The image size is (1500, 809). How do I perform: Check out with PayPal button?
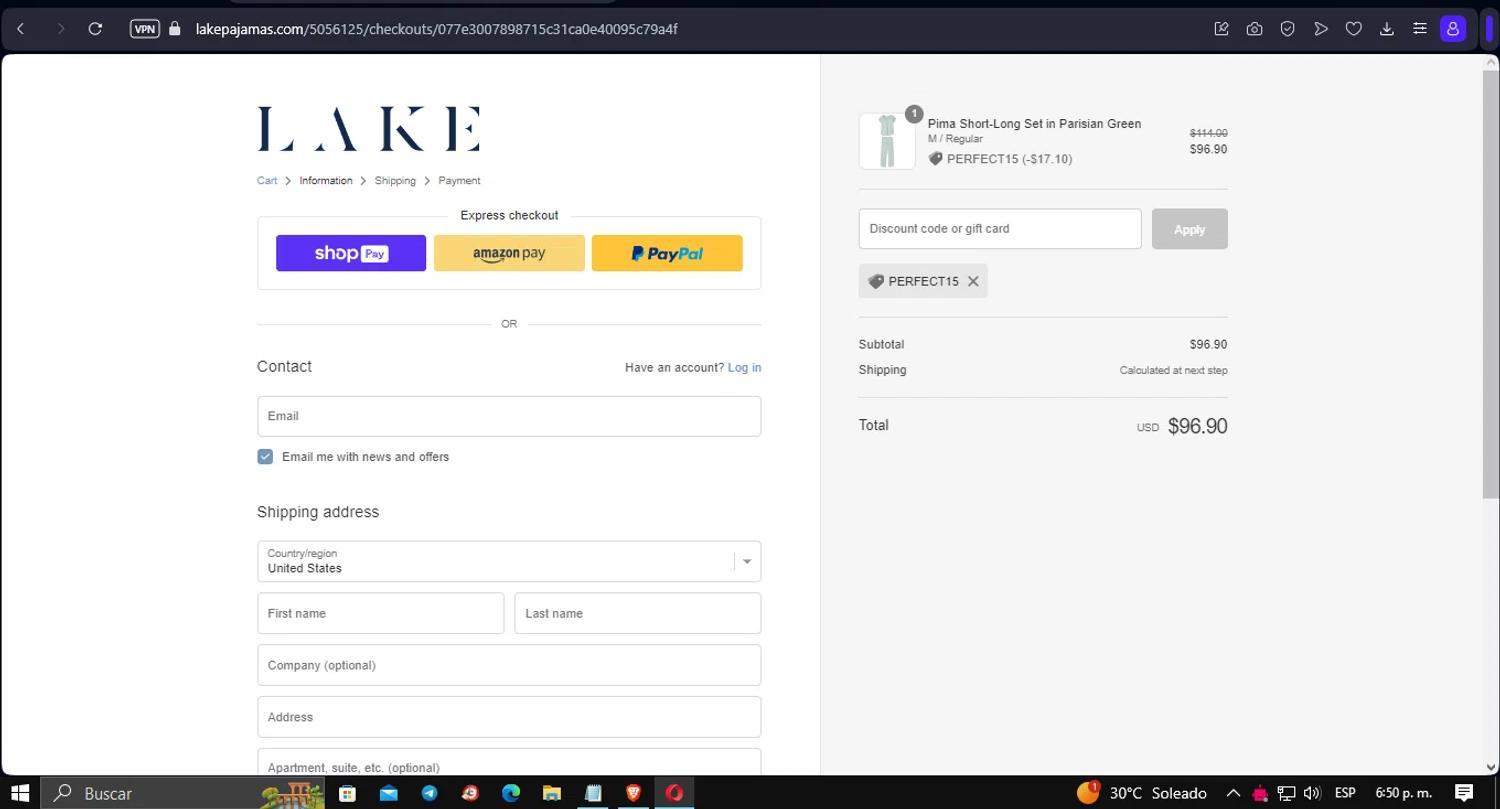tap(667, 253)
